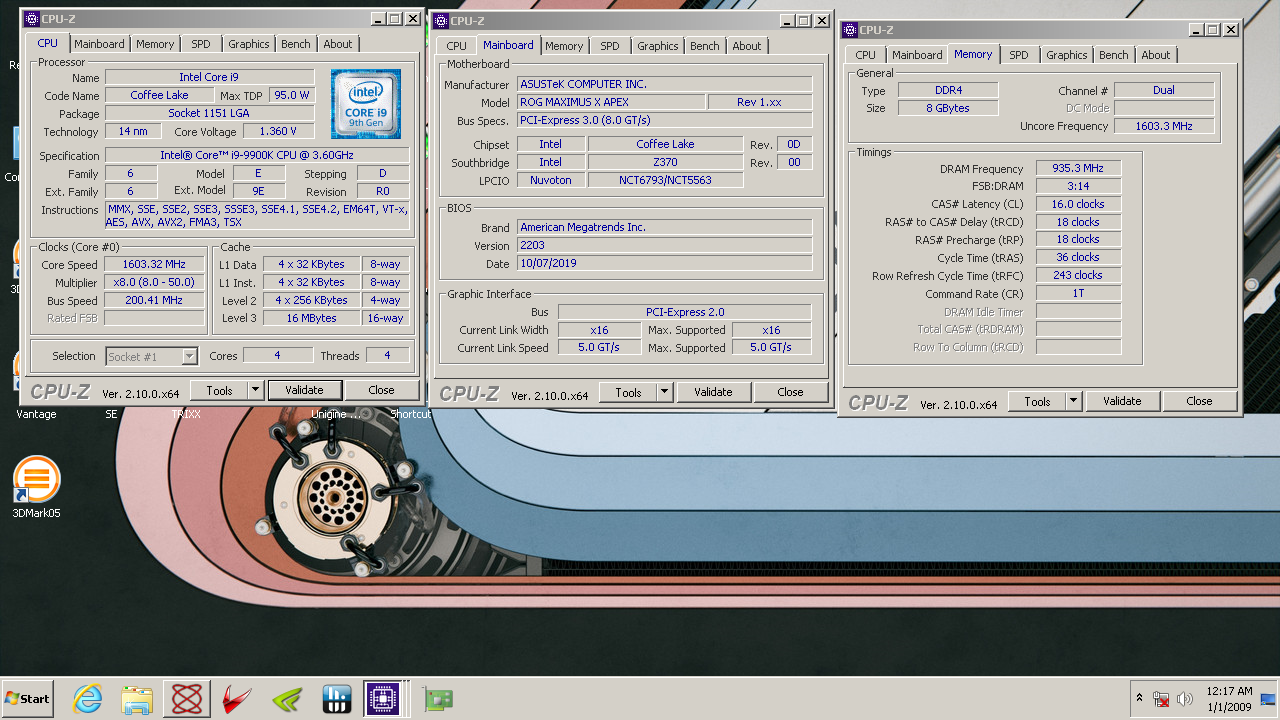Go to Bench tab in right Memory window

point(1113,55)
